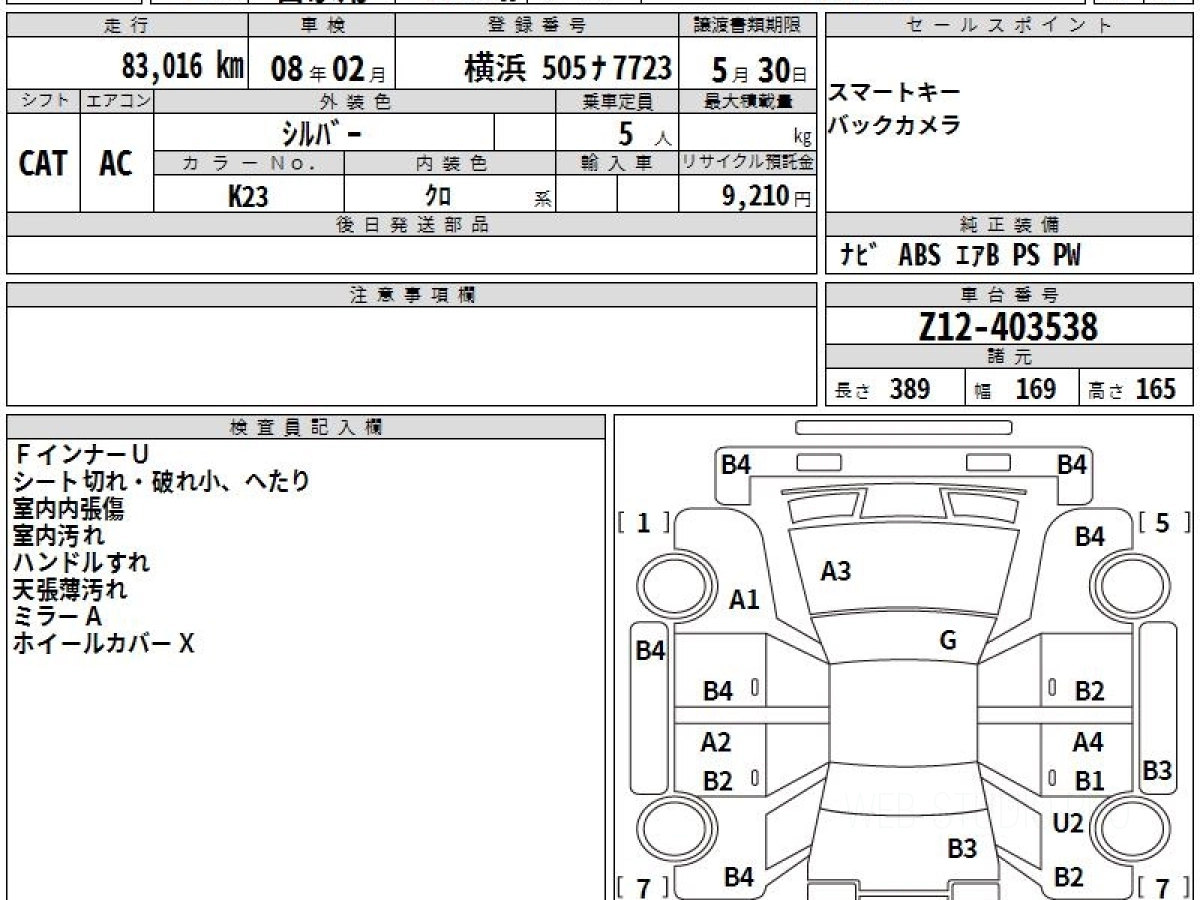Select the B1 damage mark
The height and width of the screenshot is (900, 1200).
1090,781
